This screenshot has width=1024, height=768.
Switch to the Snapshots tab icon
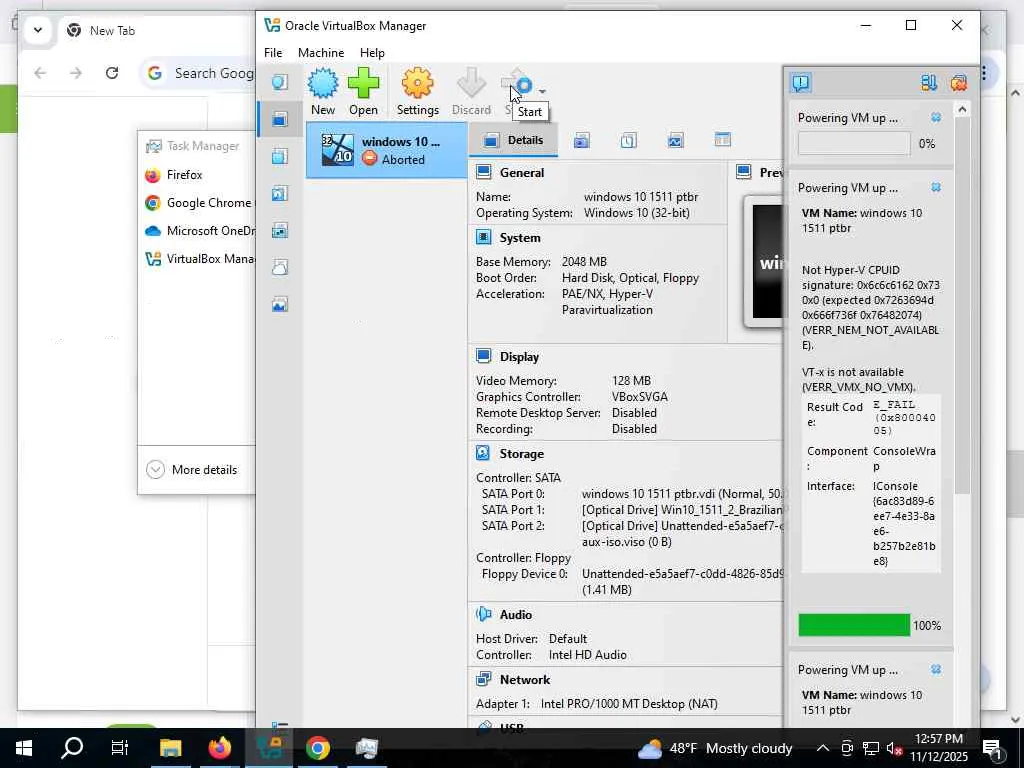click(581, 140)
